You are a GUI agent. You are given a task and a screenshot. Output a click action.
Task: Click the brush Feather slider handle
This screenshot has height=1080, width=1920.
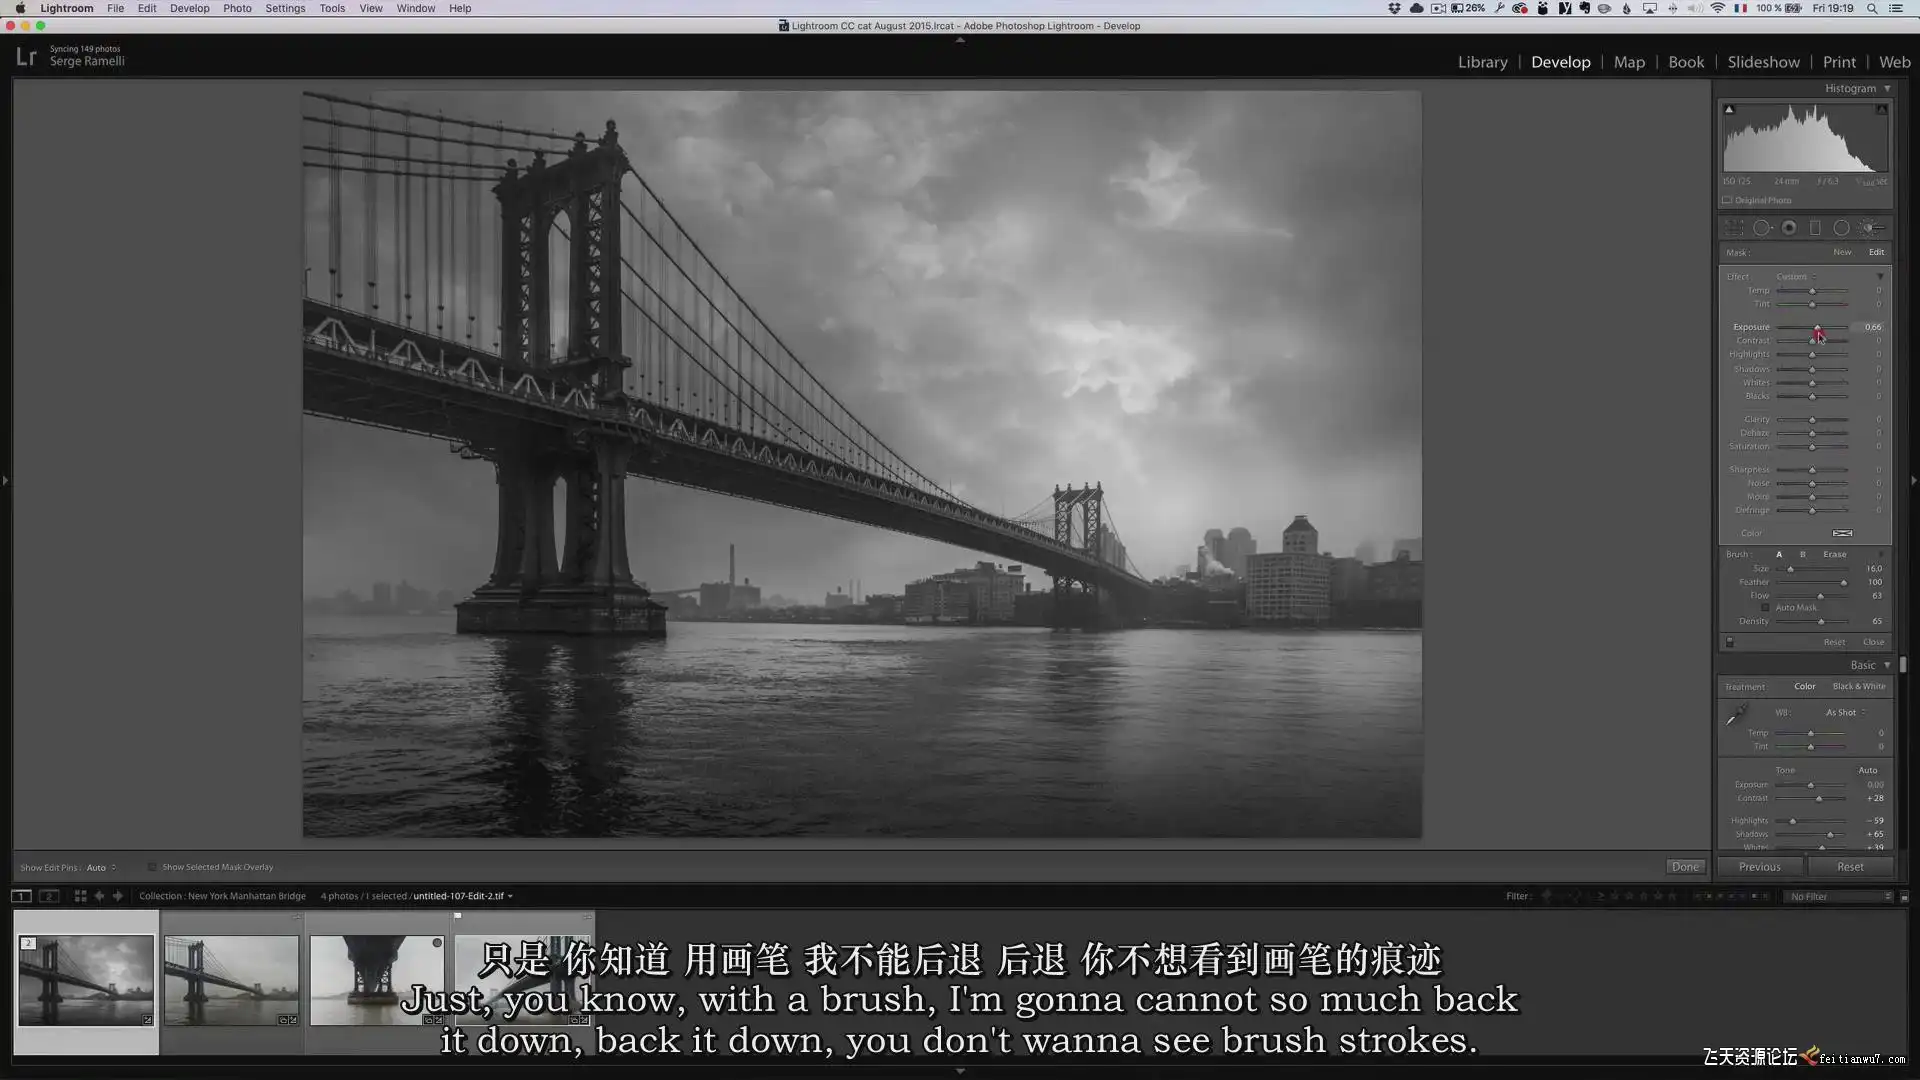1844,582
